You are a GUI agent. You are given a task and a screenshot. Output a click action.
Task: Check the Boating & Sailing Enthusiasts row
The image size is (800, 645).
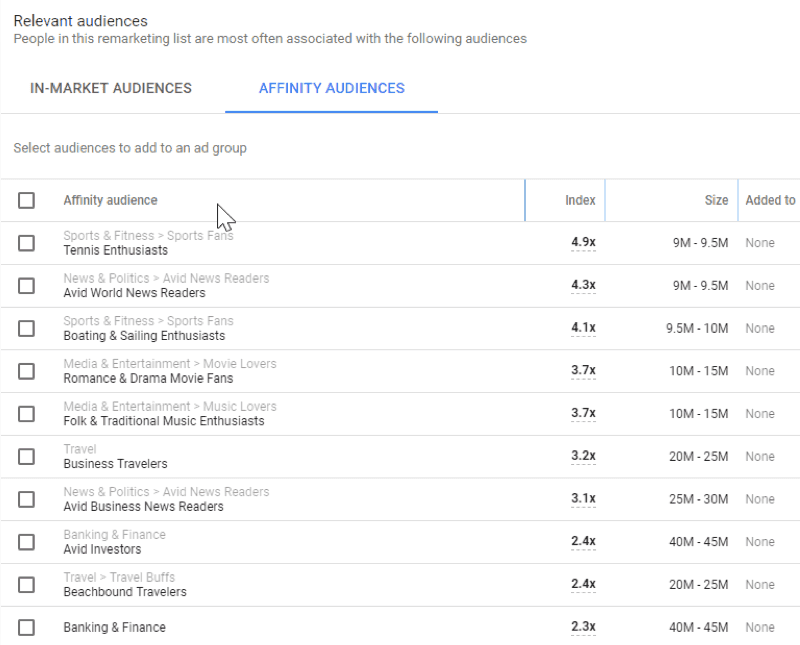(x=26, y=328)
